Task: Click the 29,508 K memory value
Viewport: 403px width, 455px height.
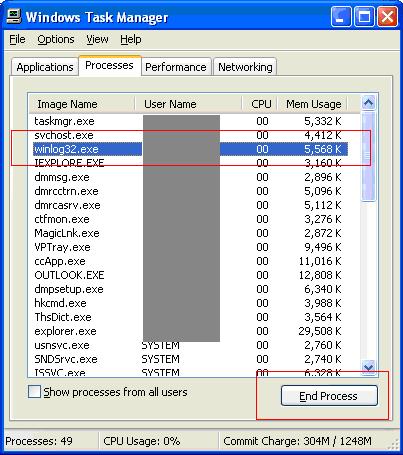Action: coord(320,331)
